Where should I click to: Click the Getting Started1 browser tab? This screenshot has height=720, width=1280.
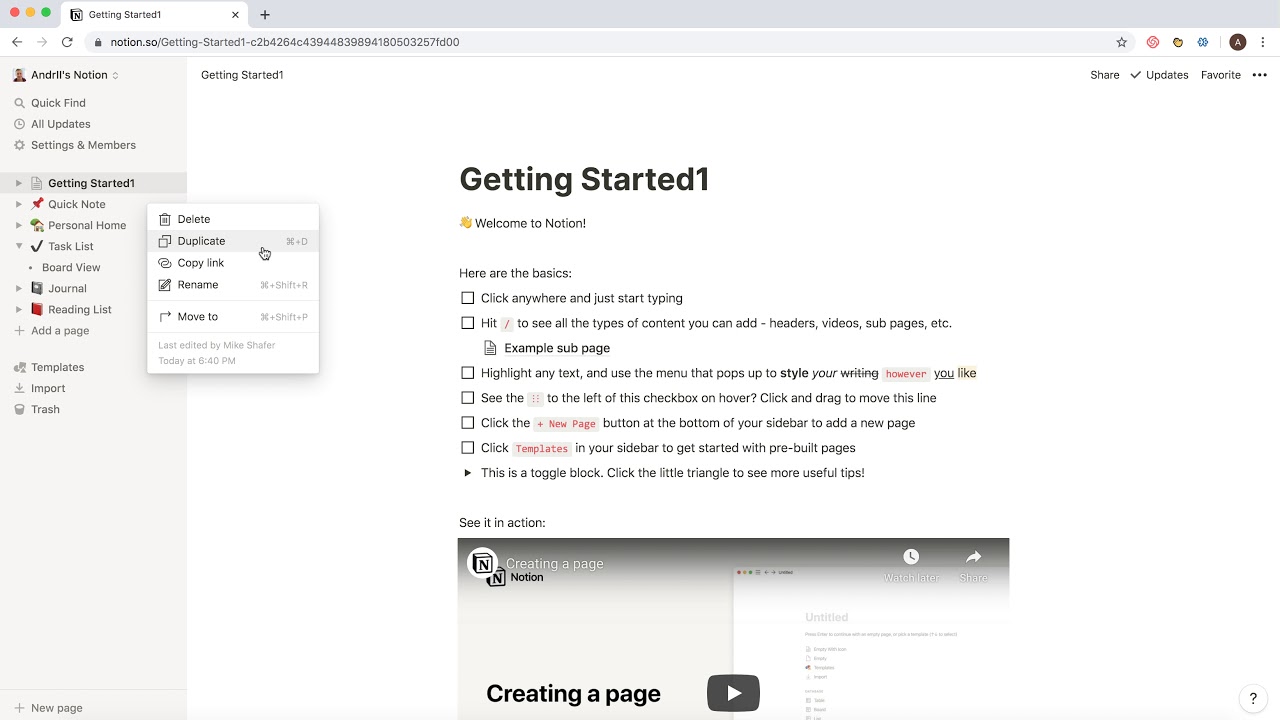[153, 15]
